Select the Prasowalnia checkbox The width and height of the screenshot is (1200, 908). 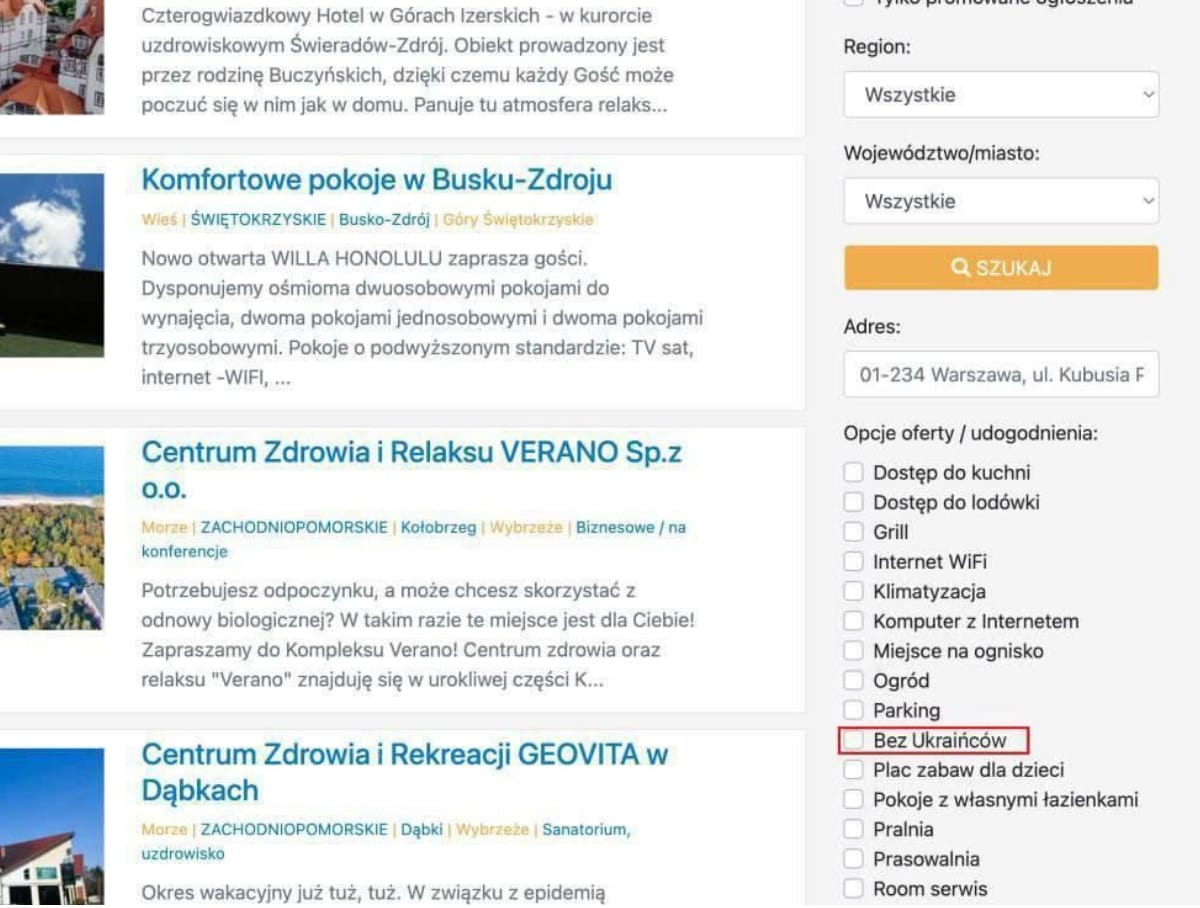tap(853, 859)
